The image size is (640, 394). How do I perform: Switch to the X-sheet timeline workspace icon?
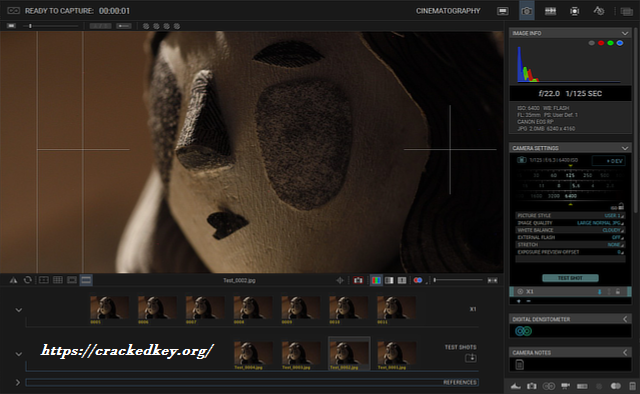pyautogui.click(x=550, y=11)
